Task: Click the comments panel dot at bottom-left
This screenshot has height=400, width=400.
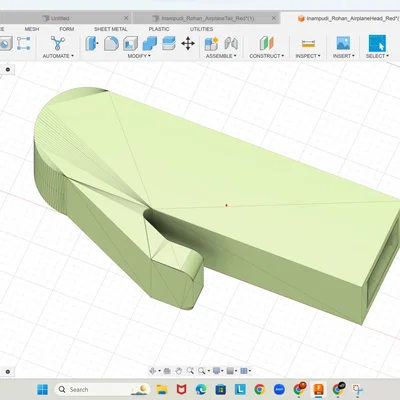Action: click(x=8, y=371)
